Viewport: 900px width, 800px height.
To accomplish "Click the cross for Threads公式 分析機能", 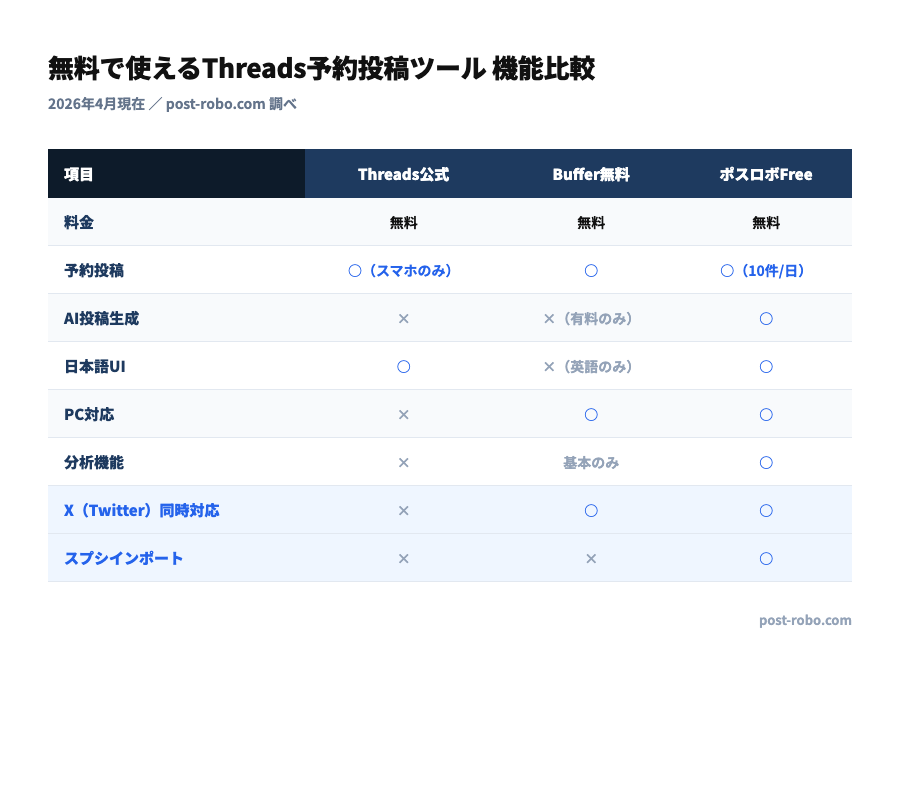I will click(x=404, y=463).
